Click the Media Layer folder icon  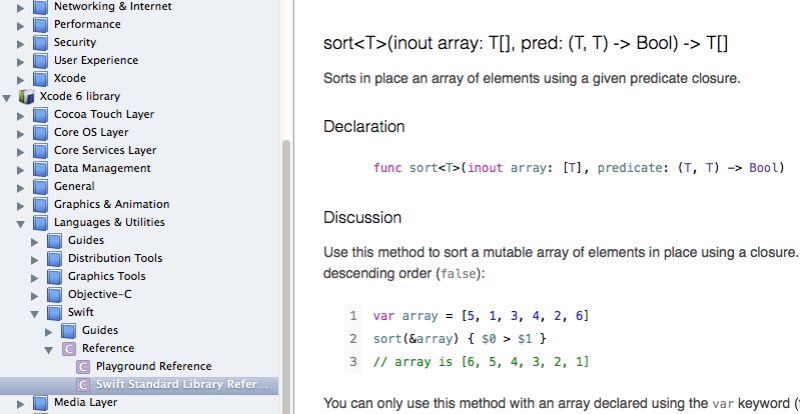coord(40,402)
